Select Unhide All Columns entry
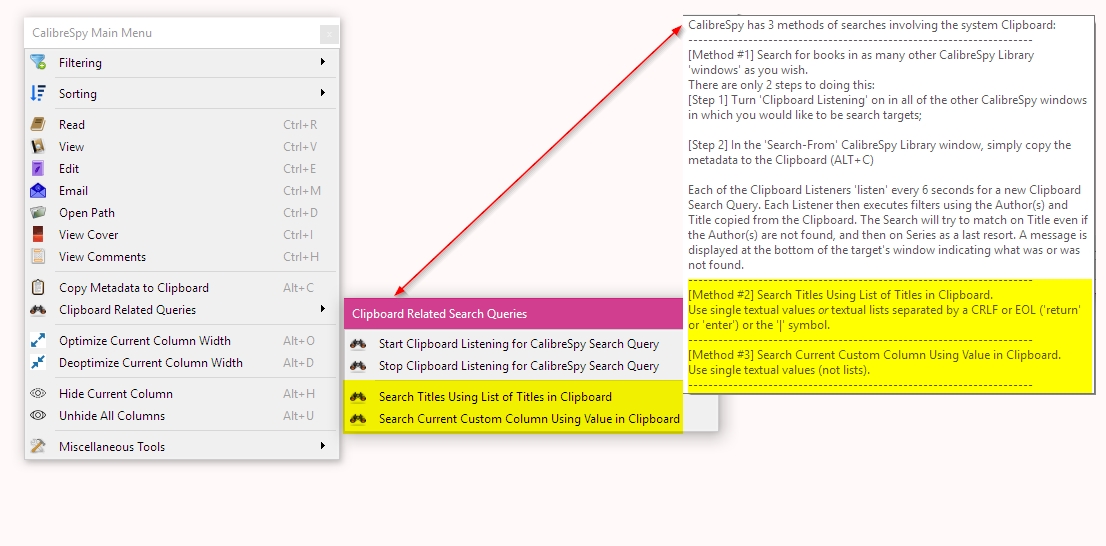1106x546 pixels. [x=182, y=415]
